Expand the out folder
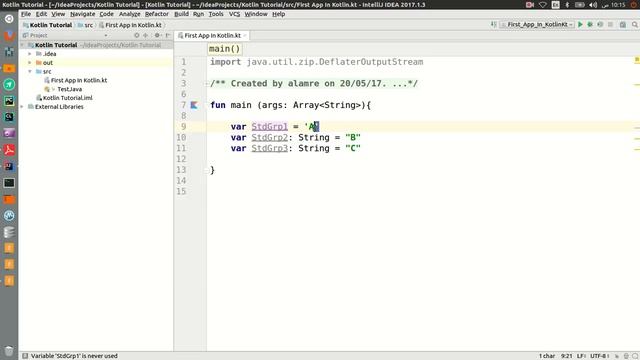 30,63
